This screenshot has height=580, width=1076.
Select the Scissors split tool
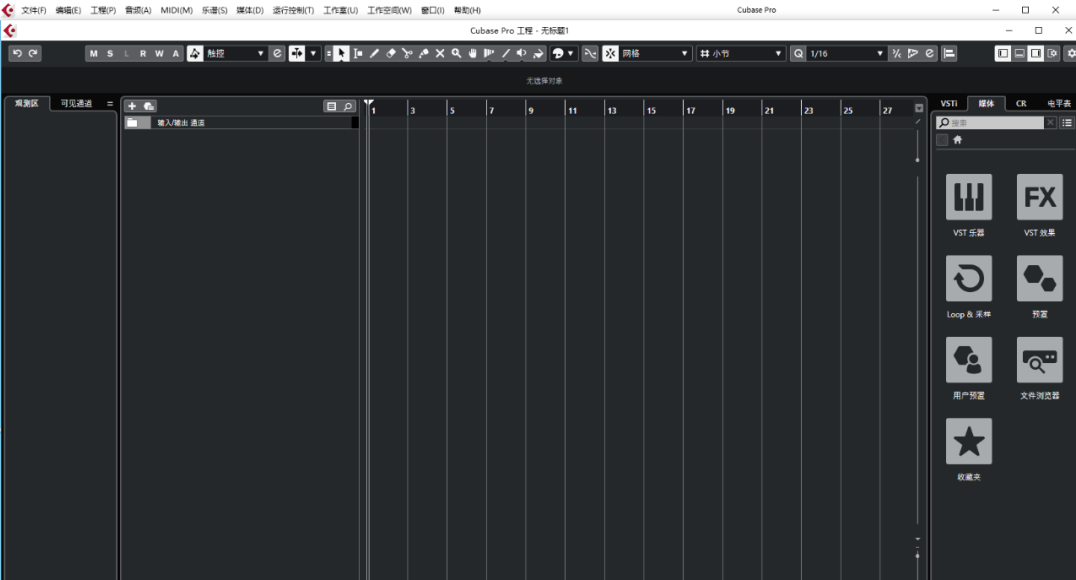407,53
